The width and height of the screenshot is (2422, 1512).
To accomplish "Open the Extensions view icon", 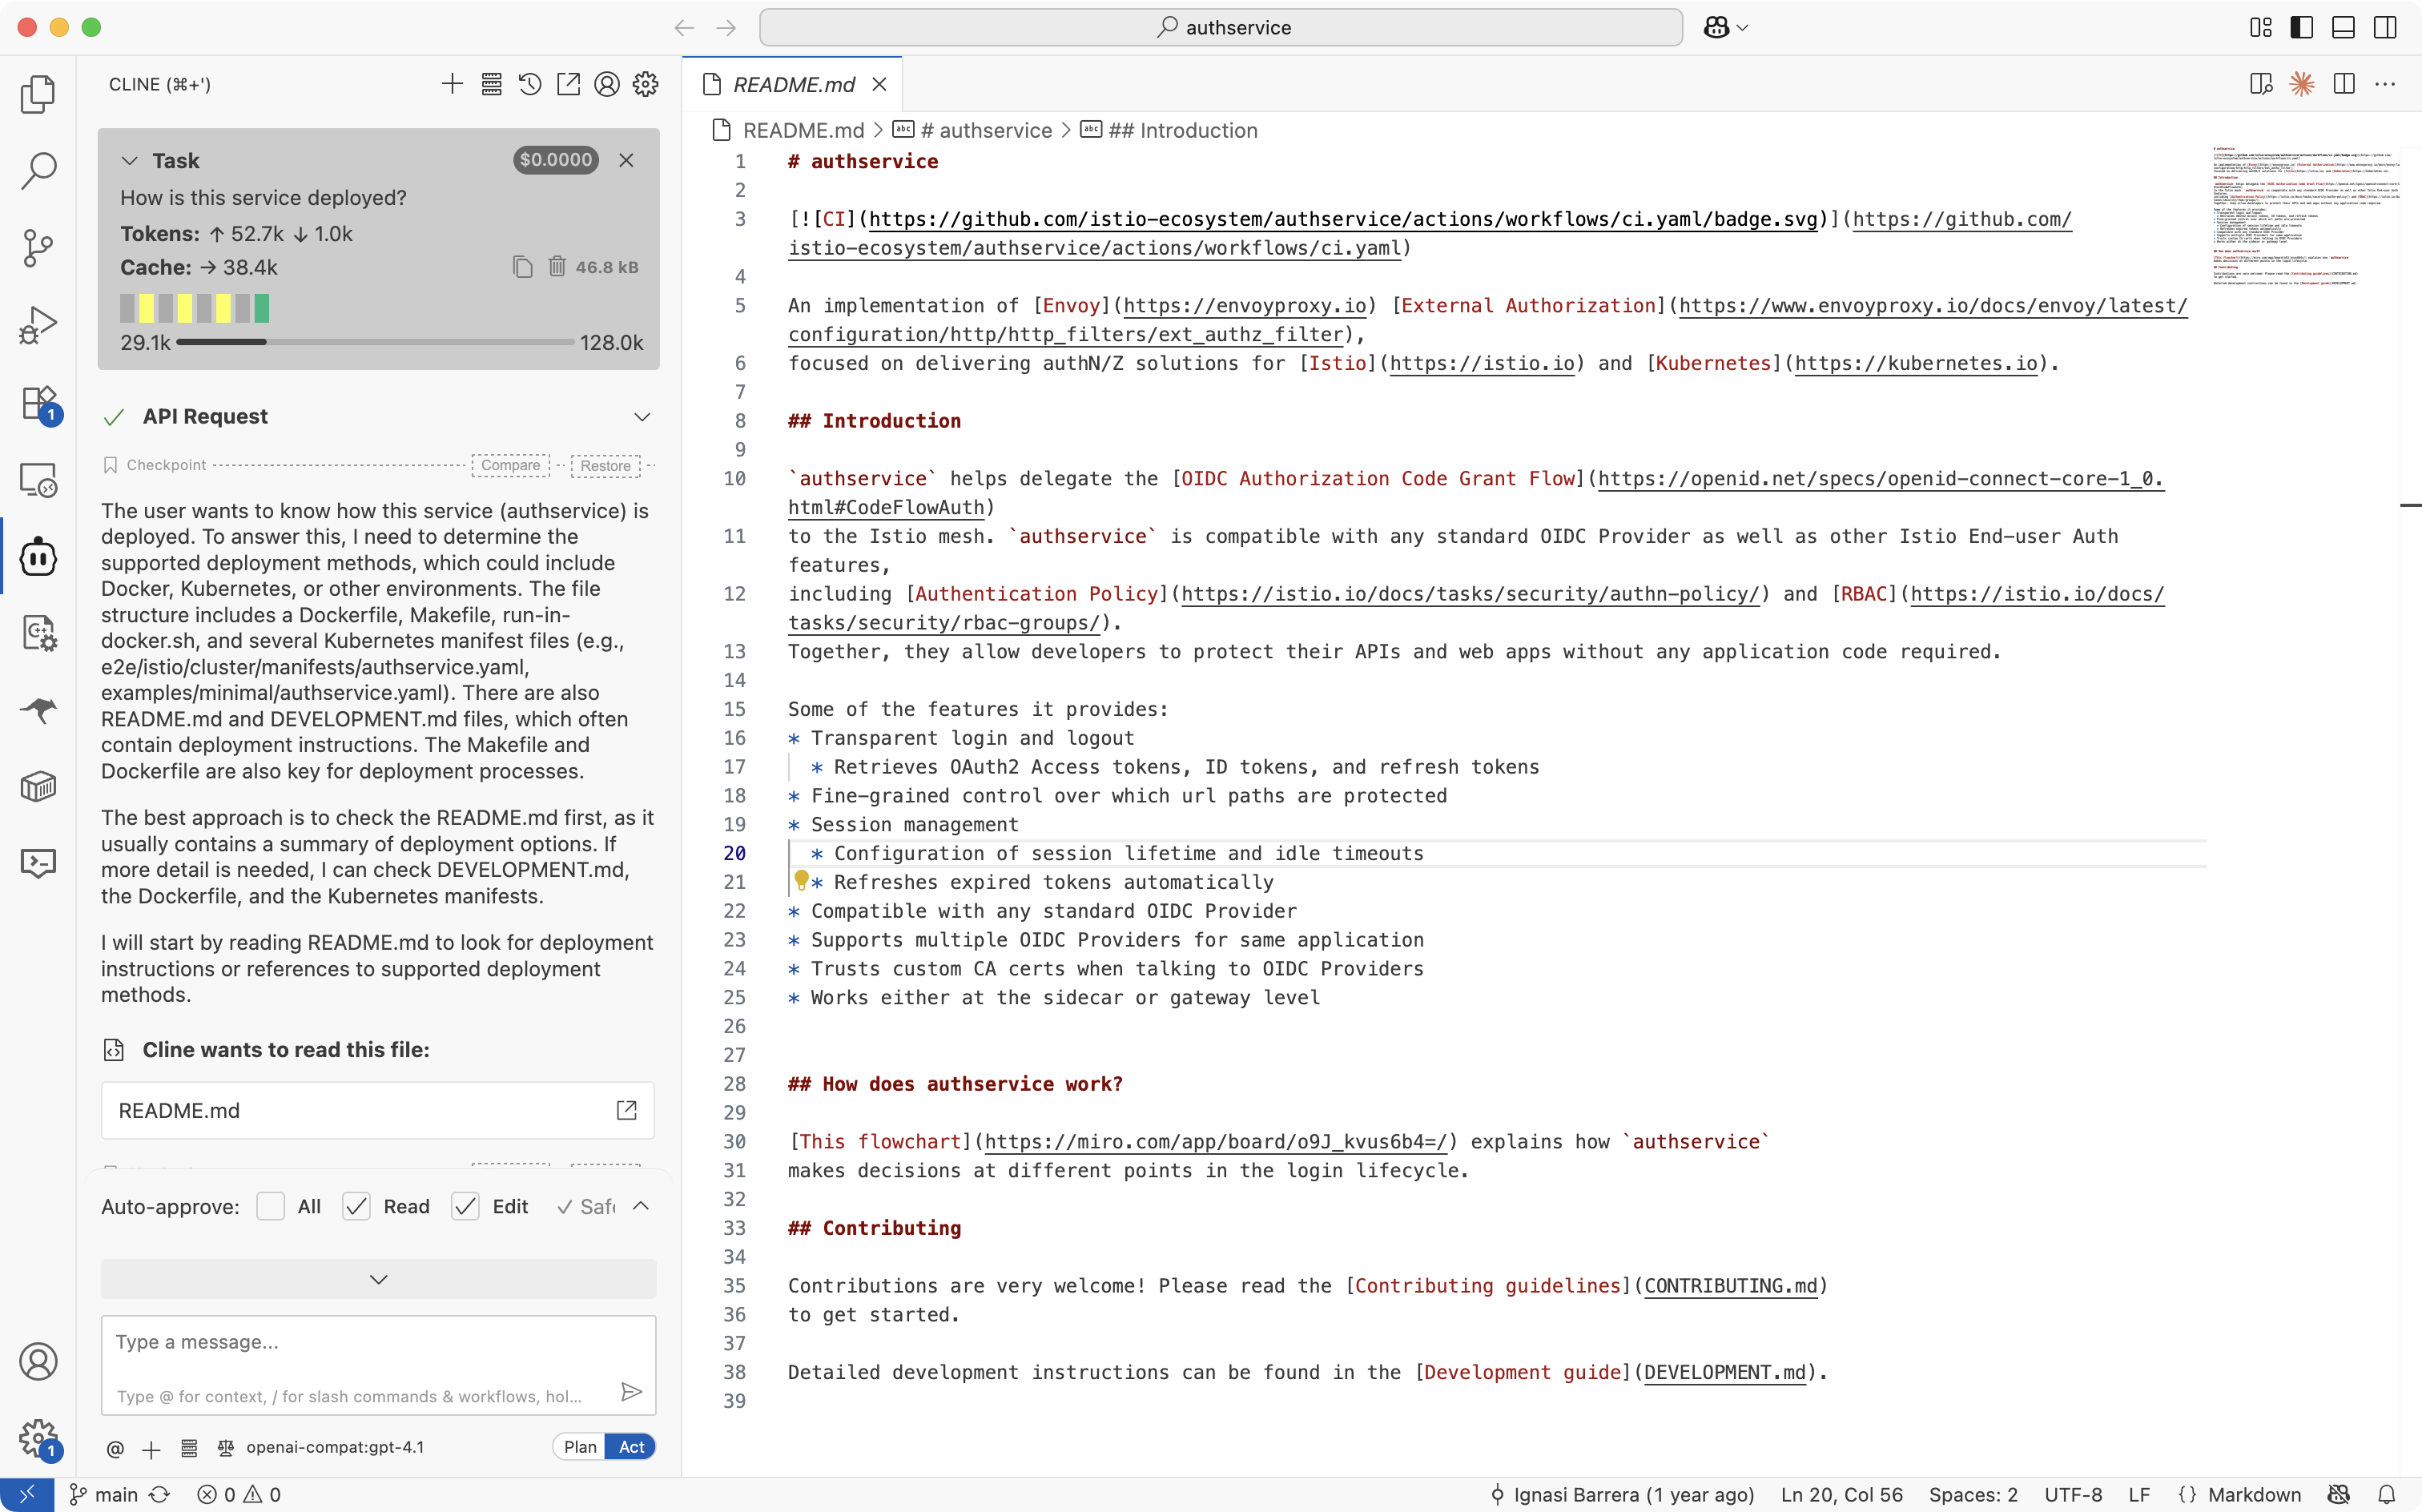I will pyautogui.click(x=38, y=403).
